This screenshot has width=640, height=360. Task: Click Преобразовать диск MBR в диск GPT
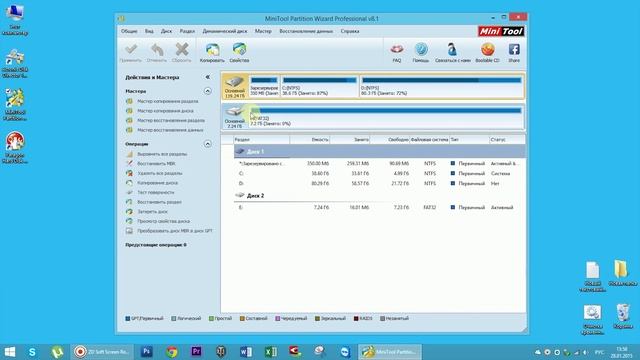tap(175, 231)
